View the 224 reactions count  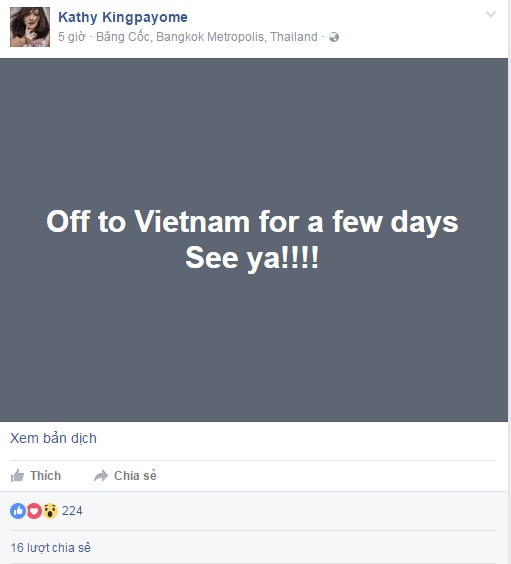click(72, 511)
